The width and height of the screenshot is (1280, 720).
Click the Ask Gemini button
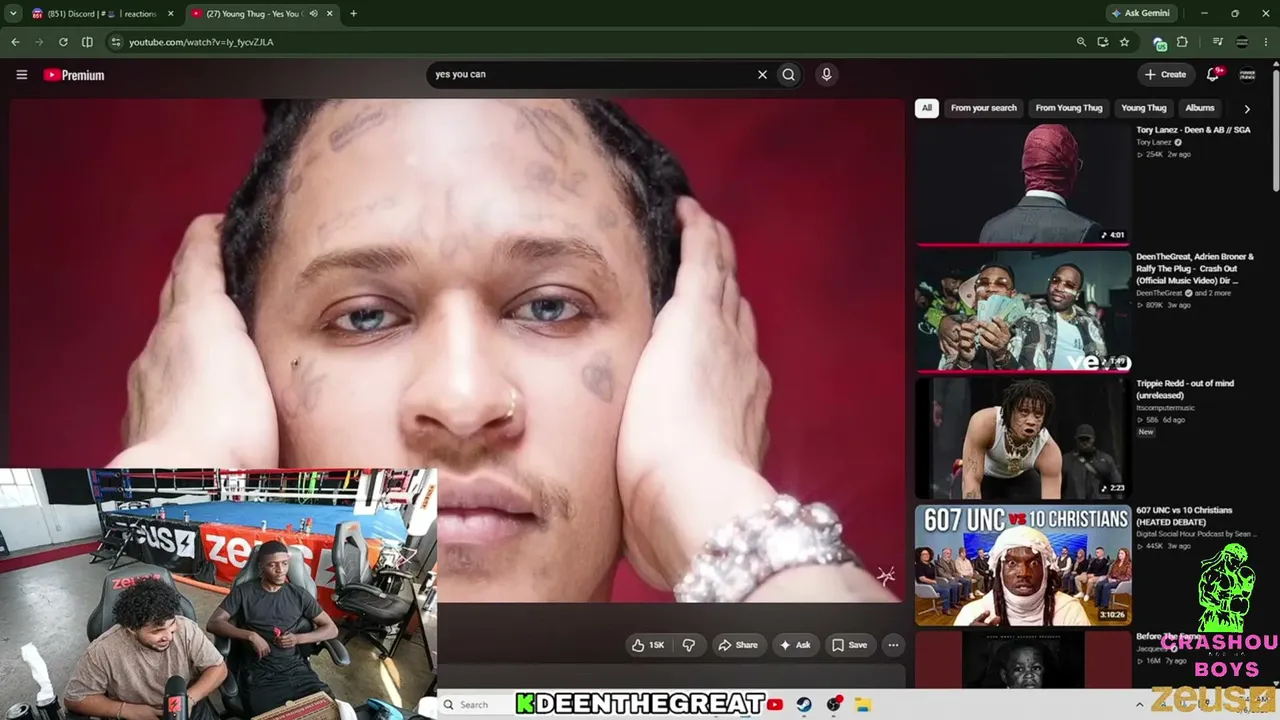click(x=1143, y=14)
